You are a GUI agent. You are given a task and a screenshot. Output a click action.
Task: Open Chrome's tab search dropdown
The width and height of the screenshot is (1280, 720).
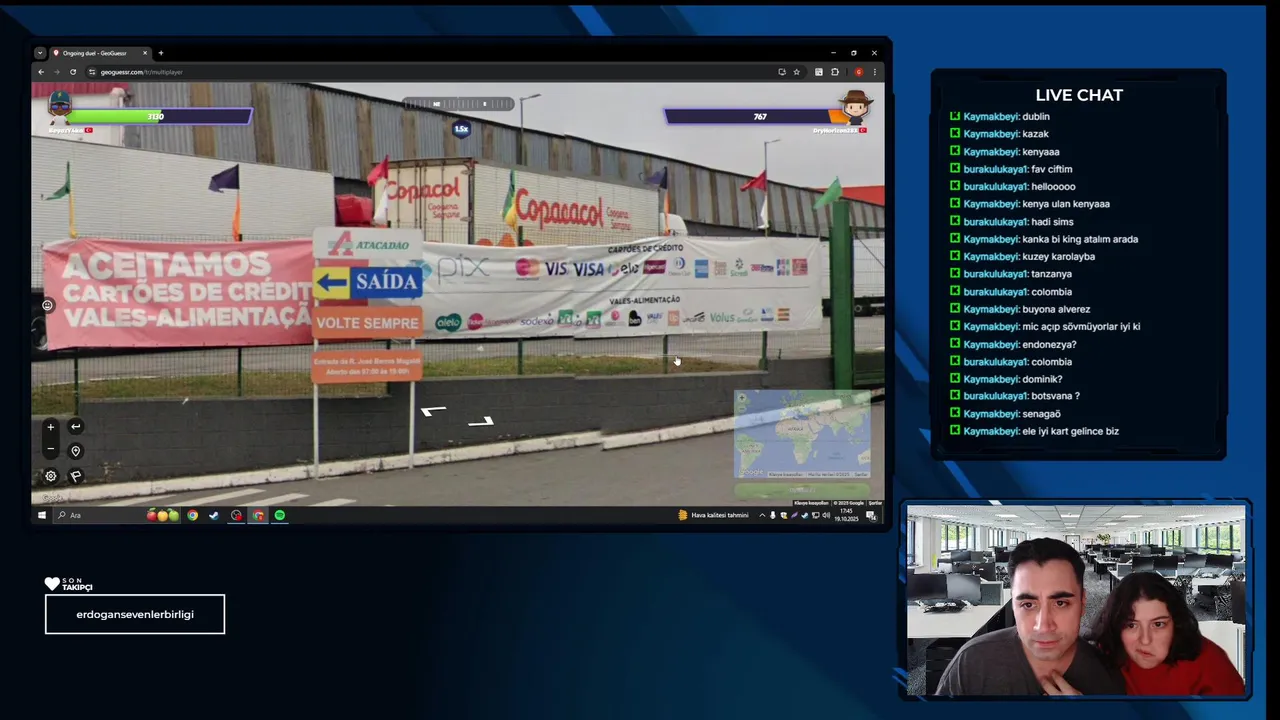(40, 53)
